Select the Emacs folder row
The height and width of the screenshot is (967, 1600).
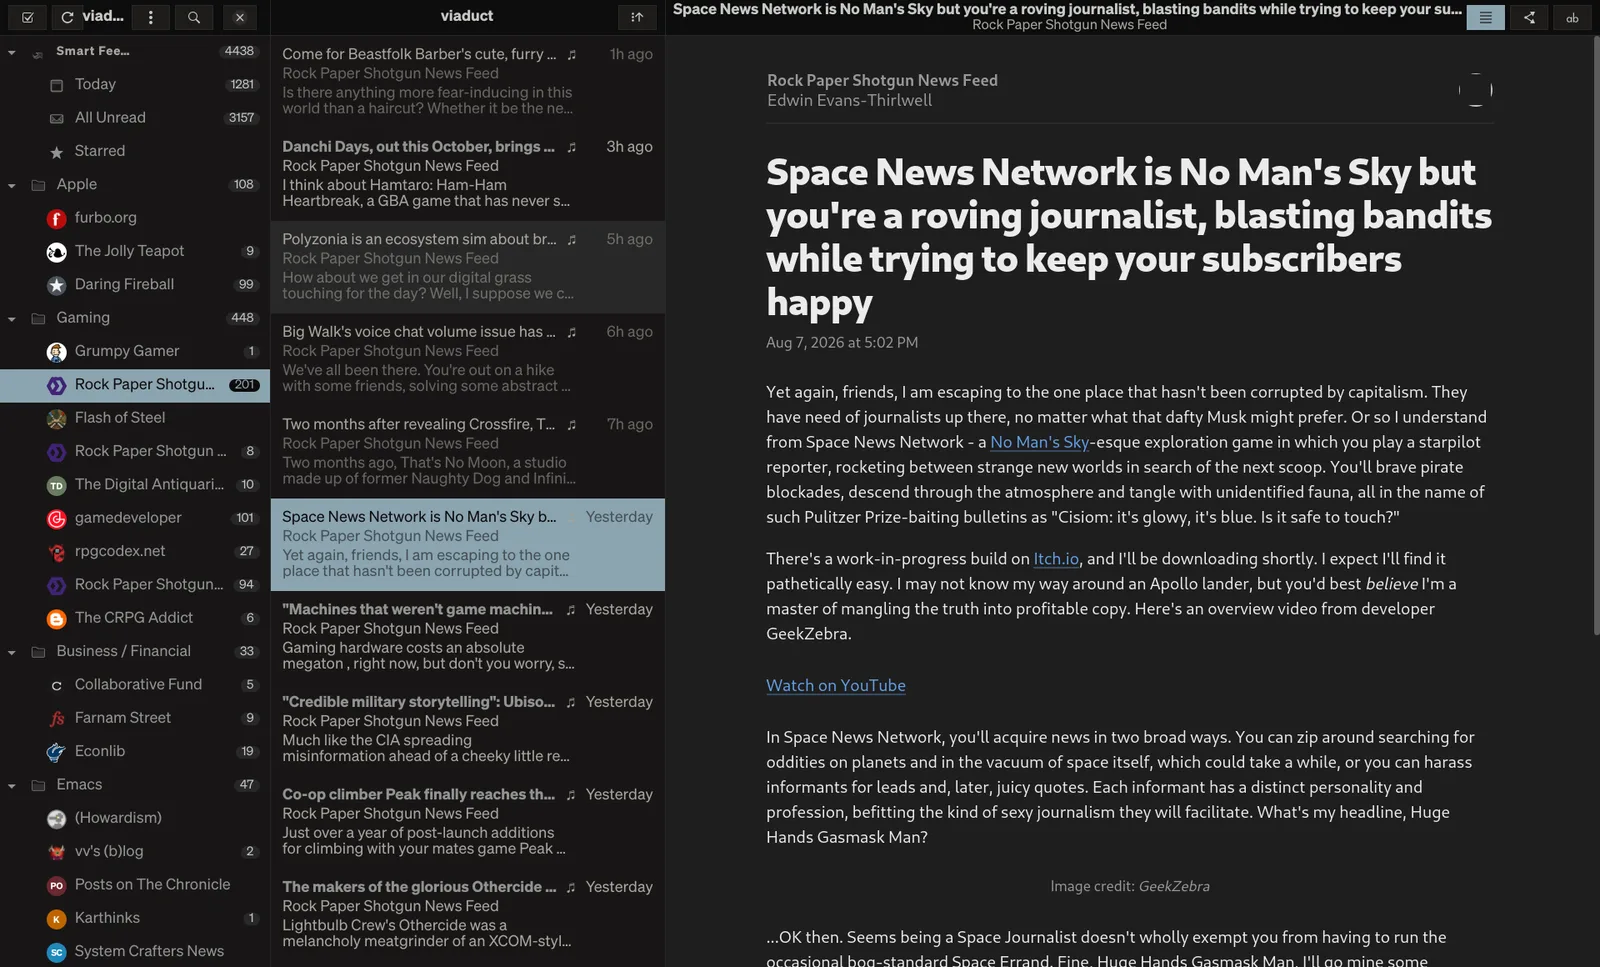pyautogui.click(x=135, y=785)
